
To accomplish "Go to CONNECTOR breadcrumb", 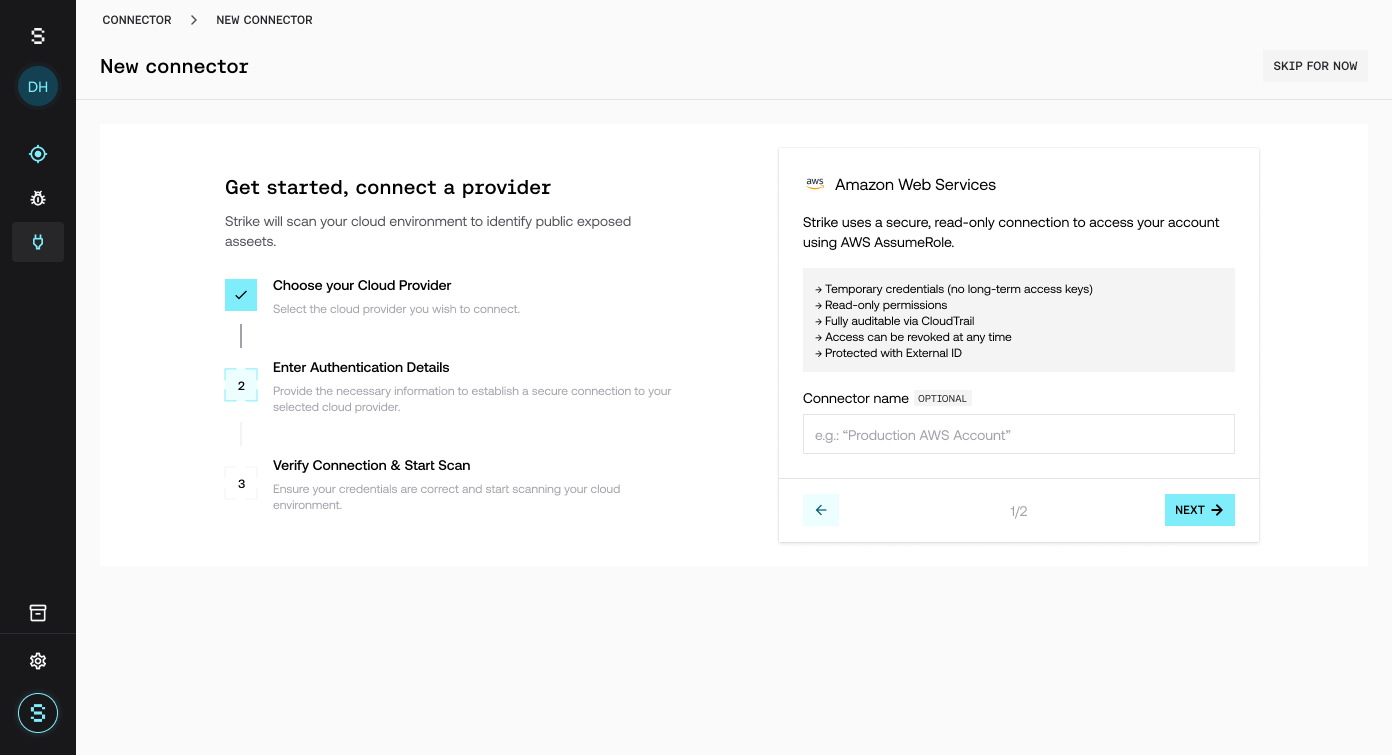I will click(x=137, y=20).
